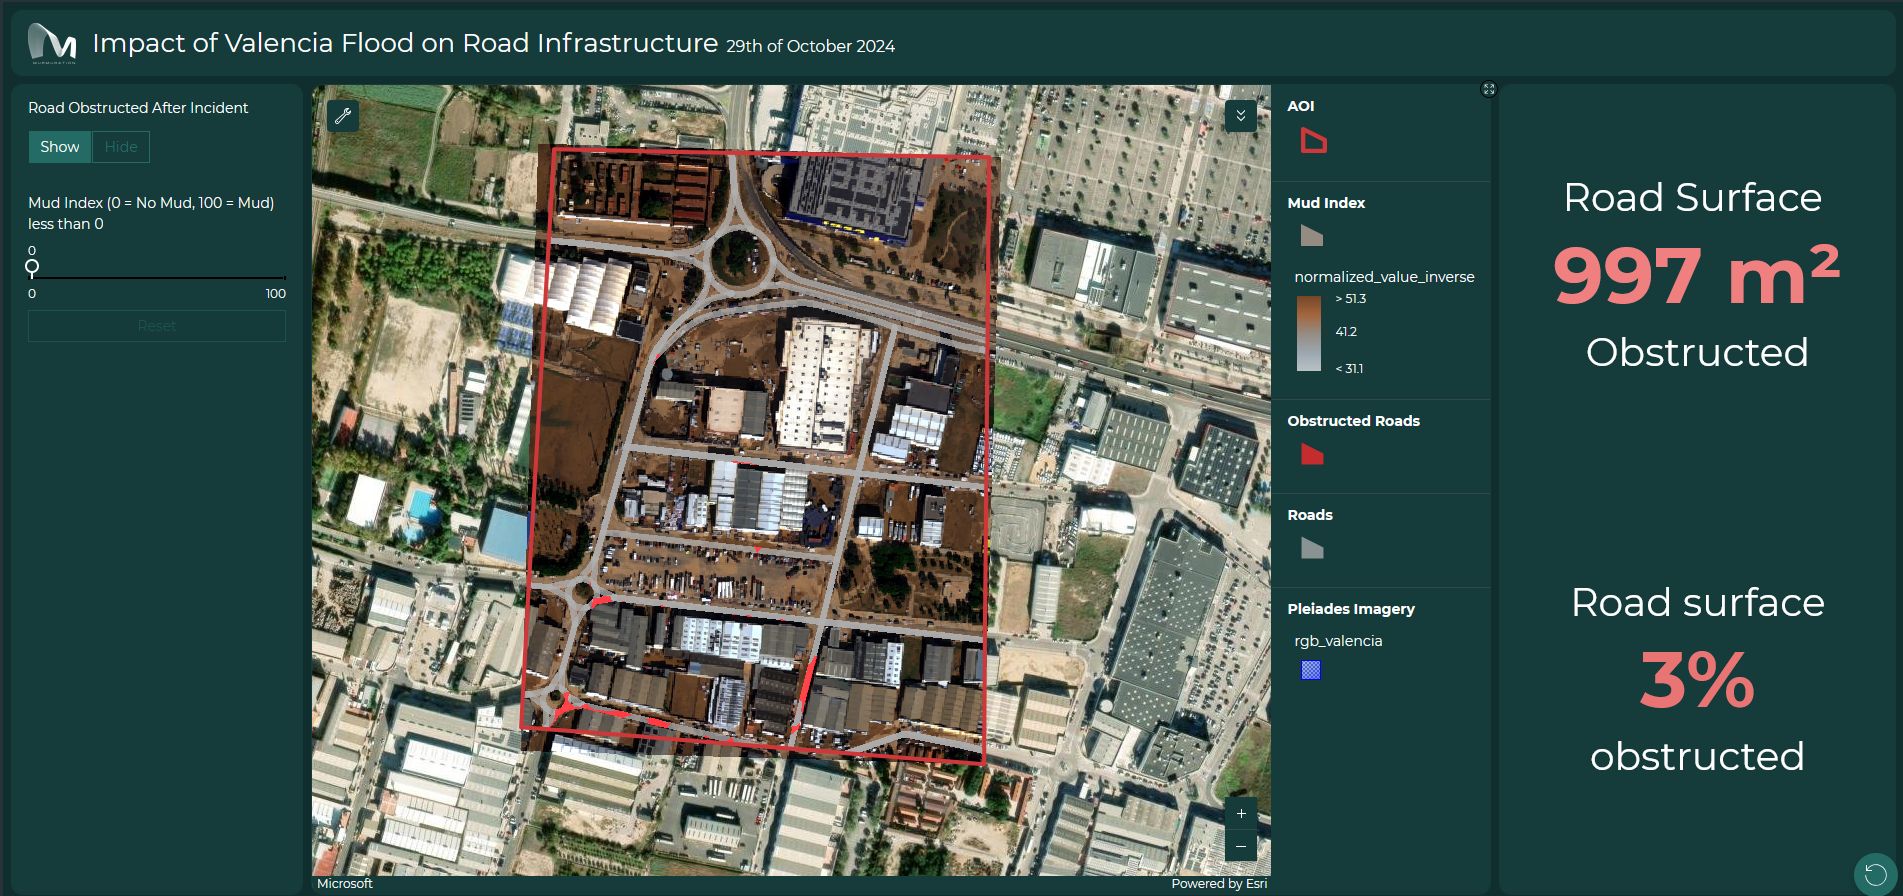Viewport: 1903px width, 896px height.
Task: Select Hide for obstructed roads
Action: pyautogui.click(x=121, y=147)
